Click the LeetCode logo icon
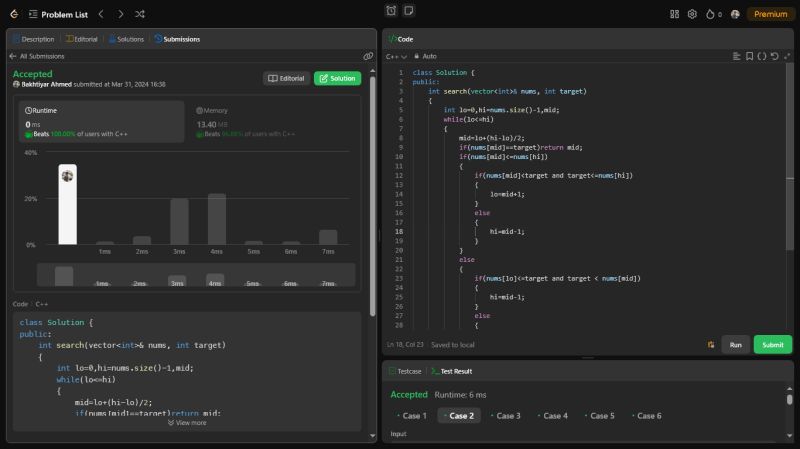The image size is (800, 449). click(x=14, y=14)
